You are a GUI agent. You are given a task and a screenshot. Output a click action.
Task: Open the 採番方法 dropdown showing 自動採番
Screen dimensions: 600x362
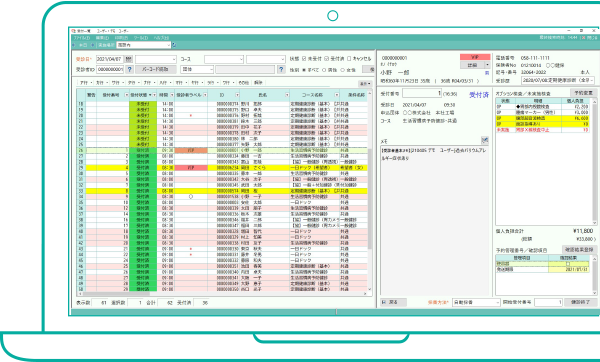476,302
